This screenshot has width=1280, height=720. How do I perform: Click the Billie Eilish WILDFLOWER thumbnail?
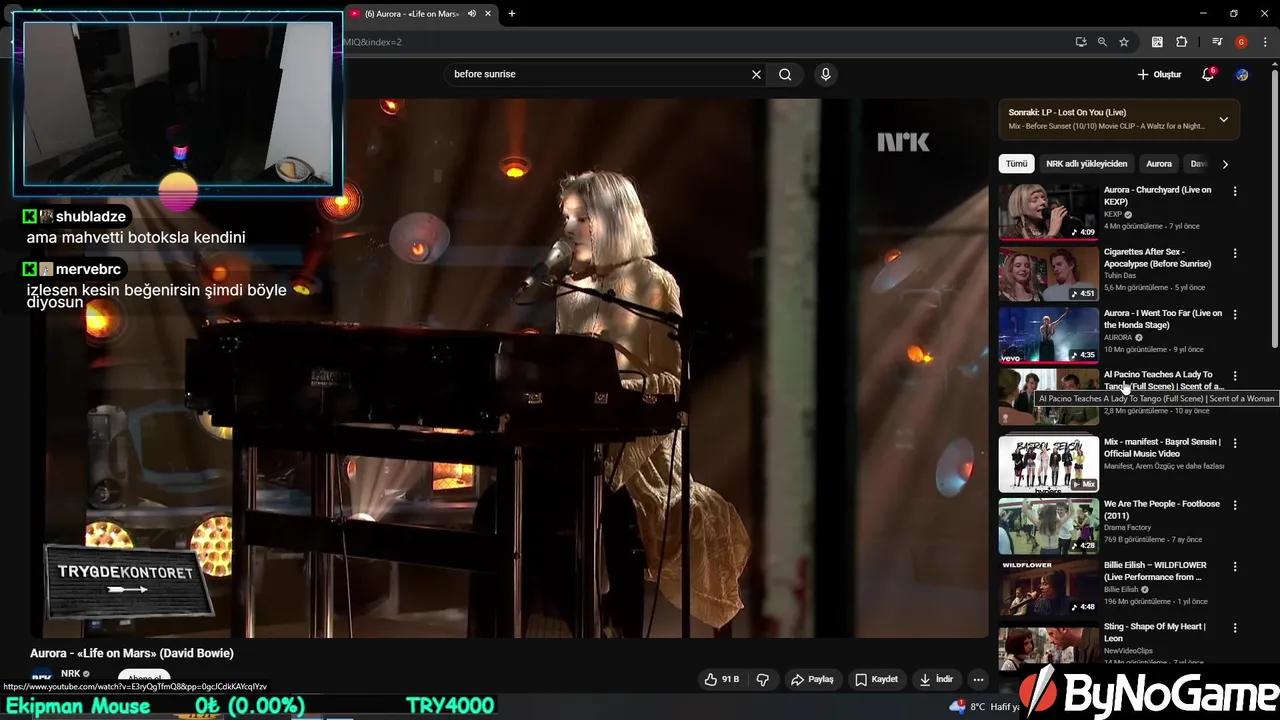click(1048, 586)
